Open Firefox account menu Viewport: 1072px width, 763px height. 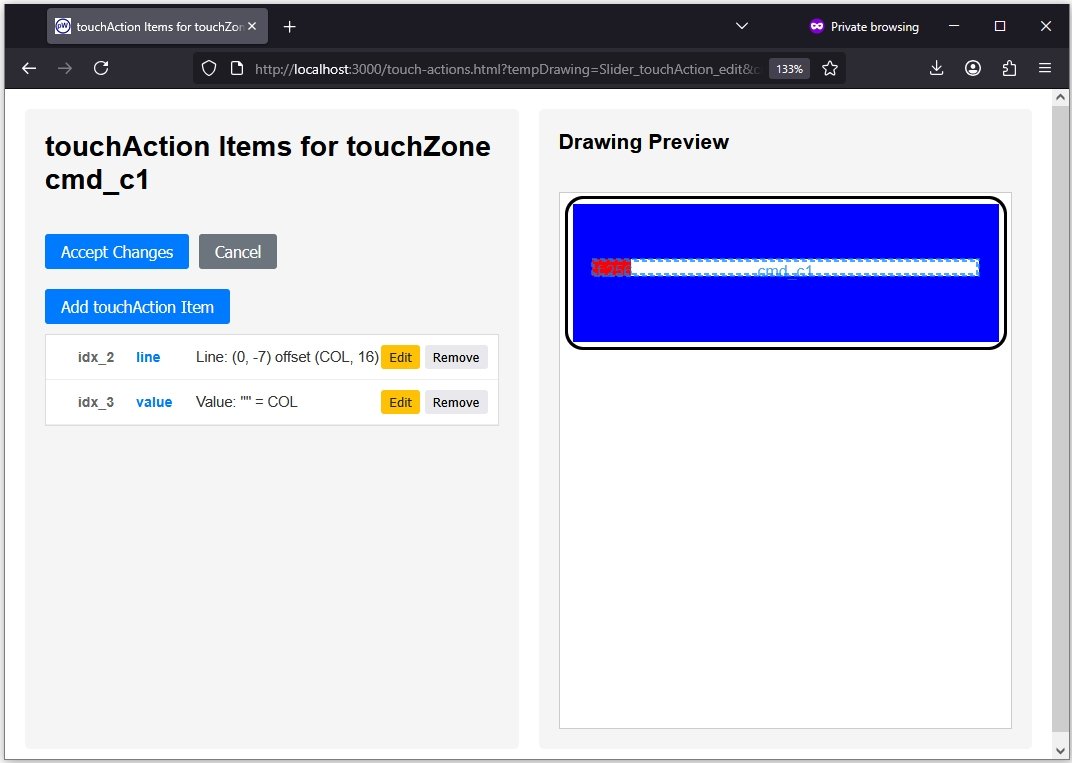point(972,68)
